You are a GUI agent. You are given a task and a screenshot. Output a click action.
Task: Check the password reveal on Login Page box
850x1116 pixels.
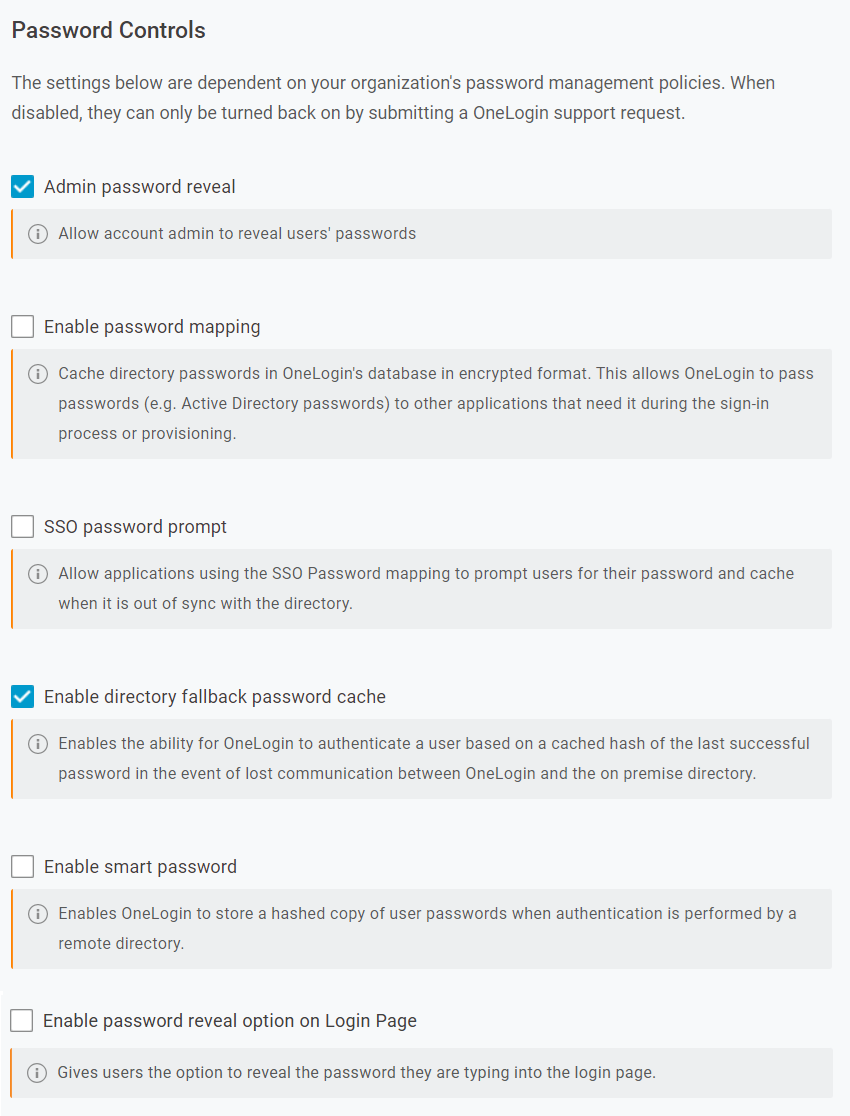point(22,1021)
